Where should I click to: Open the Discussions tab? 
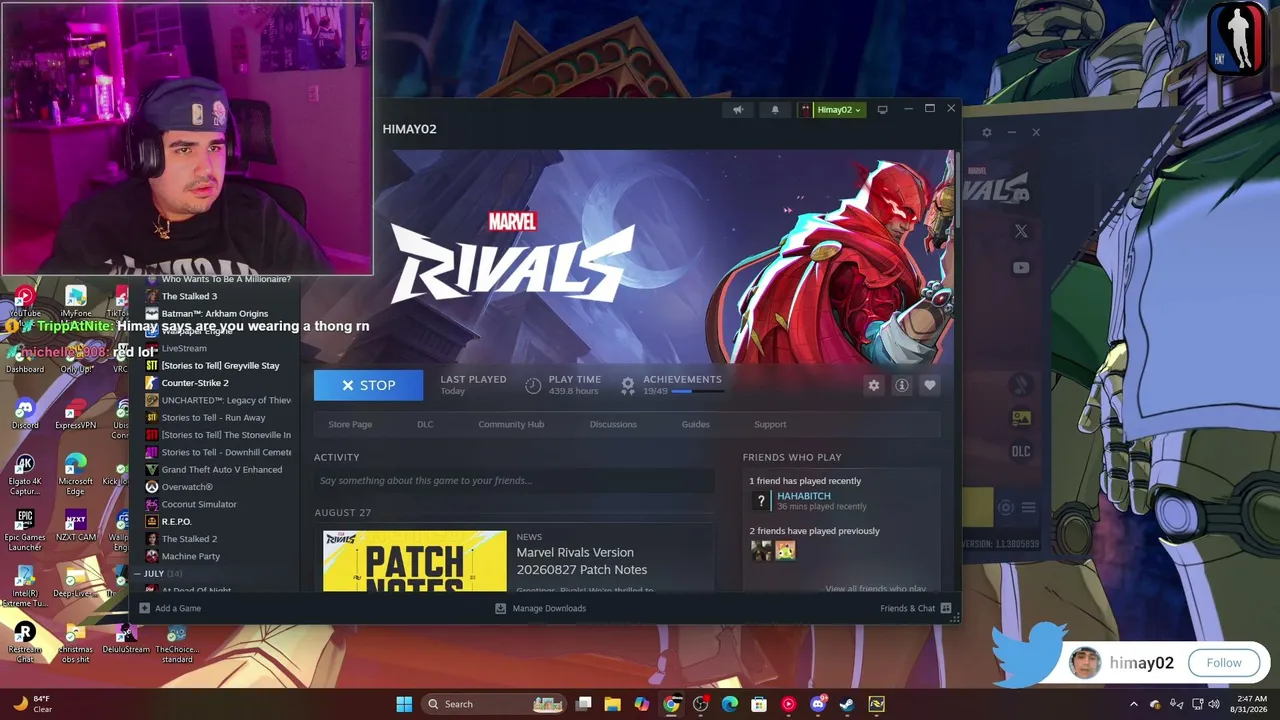click(613, 424)
